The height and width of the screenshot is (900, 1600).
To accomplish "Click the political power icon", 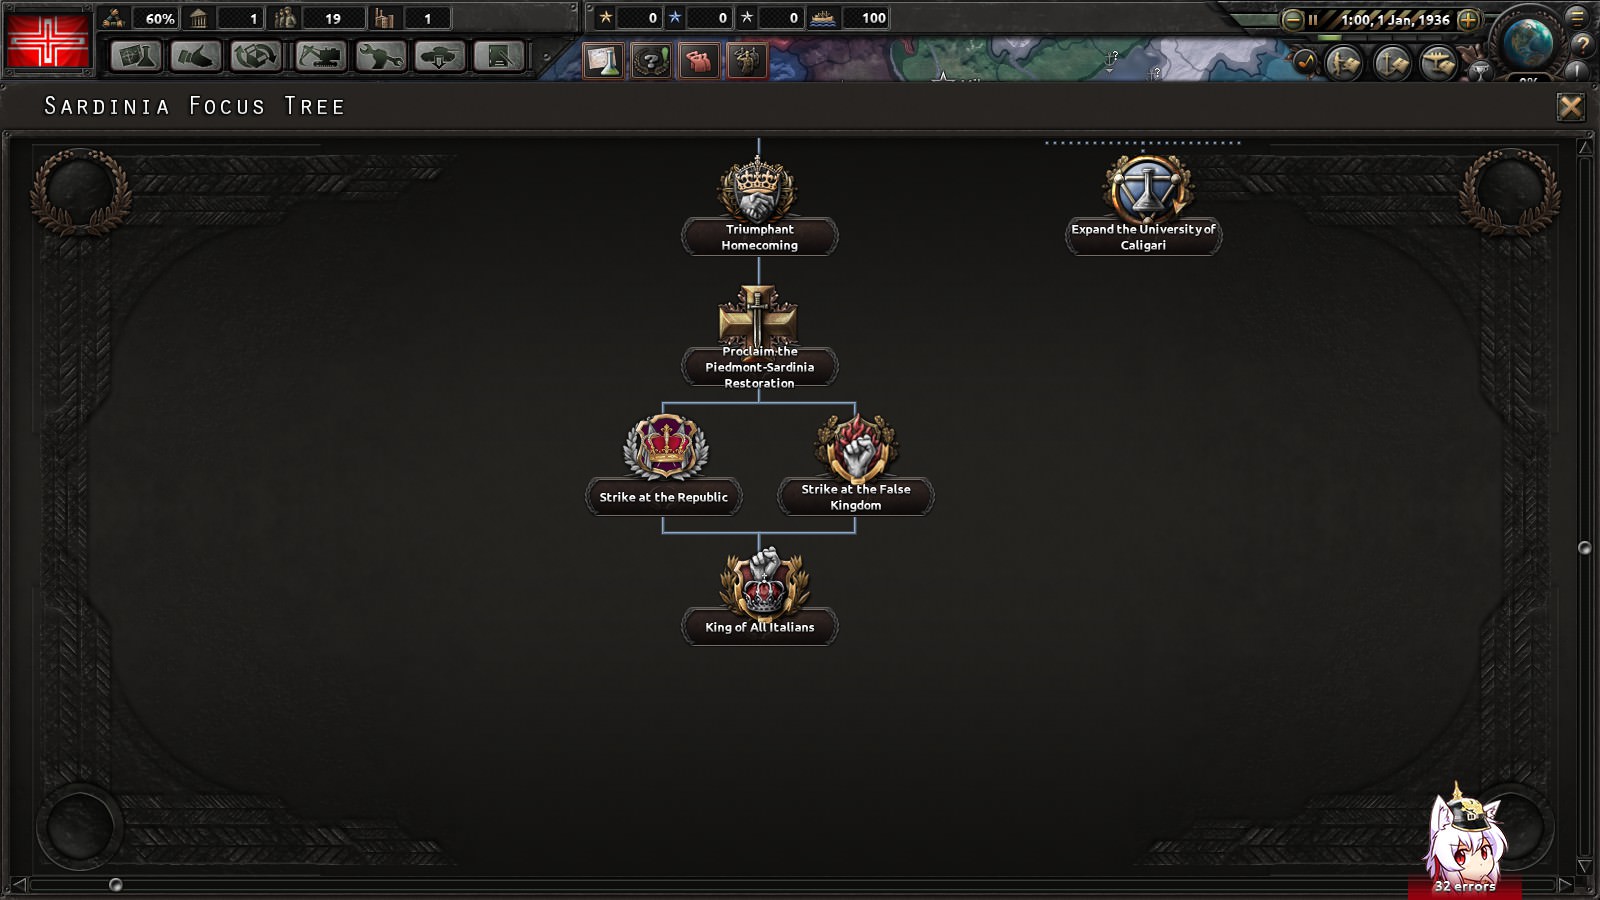I will [114, 18].
